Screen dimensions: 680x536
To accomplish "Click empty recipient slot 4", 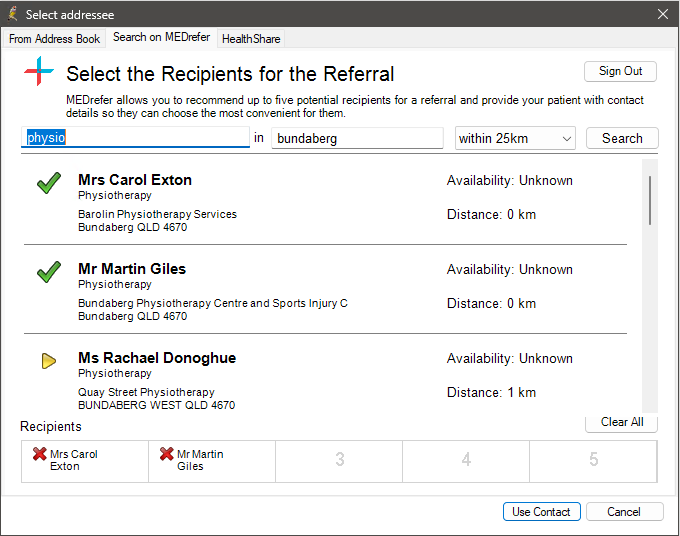I will coord(466,461).
